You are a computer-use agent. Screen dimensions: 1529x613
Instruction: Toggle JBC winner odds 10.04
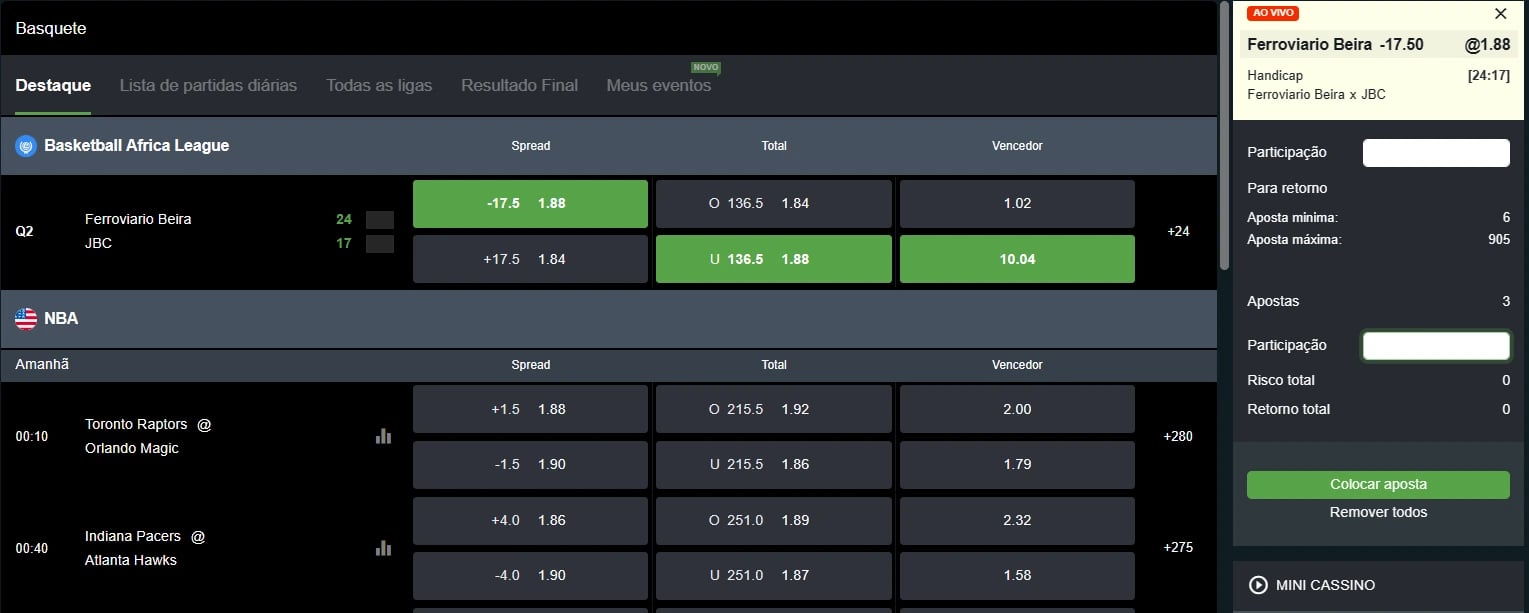(1017, 259)
